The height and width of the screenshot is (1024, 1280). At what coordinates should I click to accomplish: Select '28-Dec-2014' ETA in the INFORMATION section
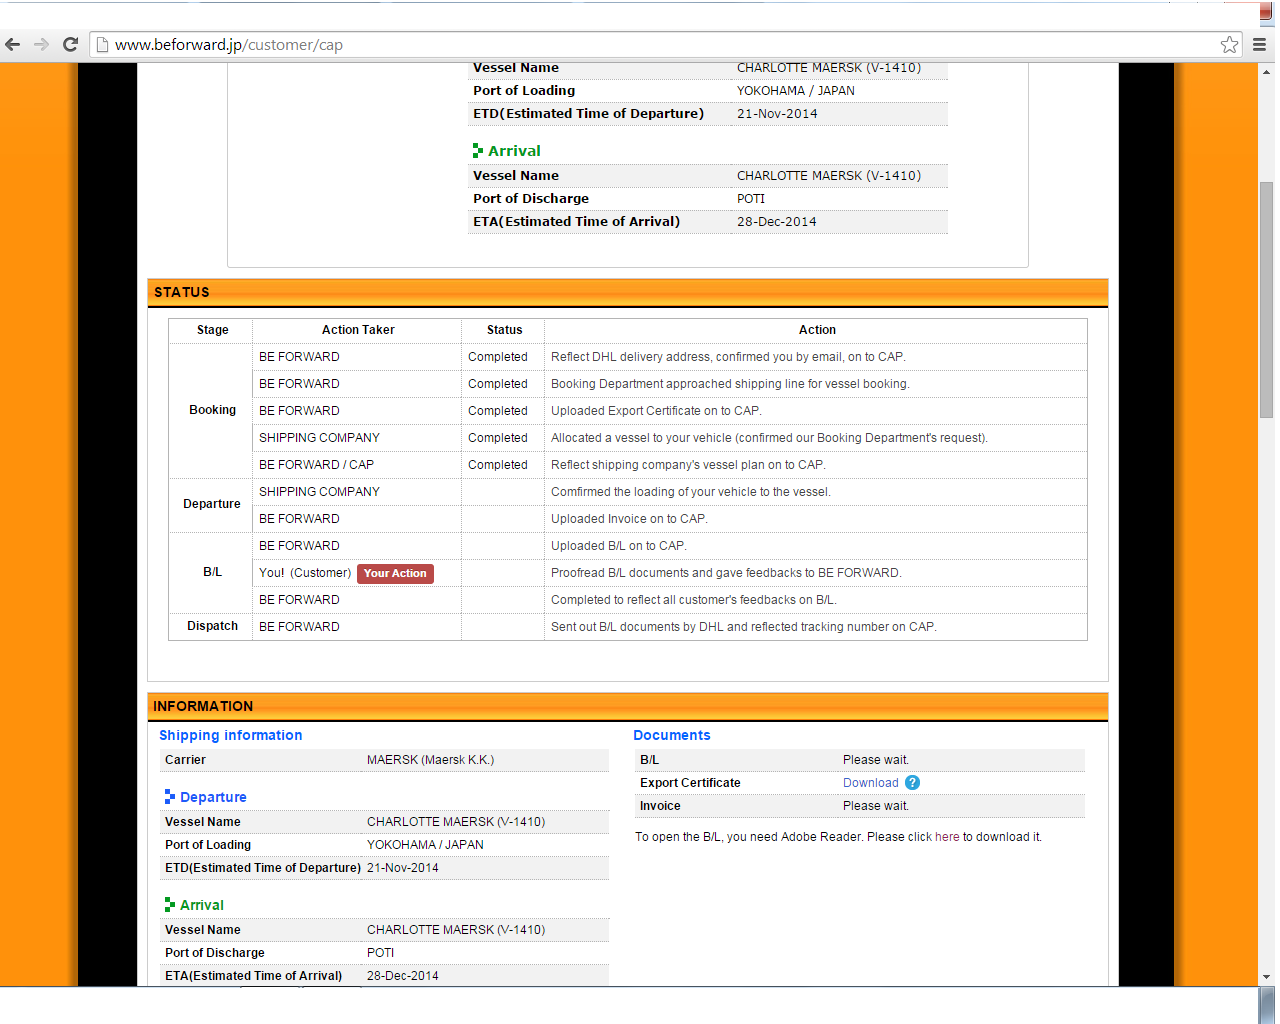(402, 976)
